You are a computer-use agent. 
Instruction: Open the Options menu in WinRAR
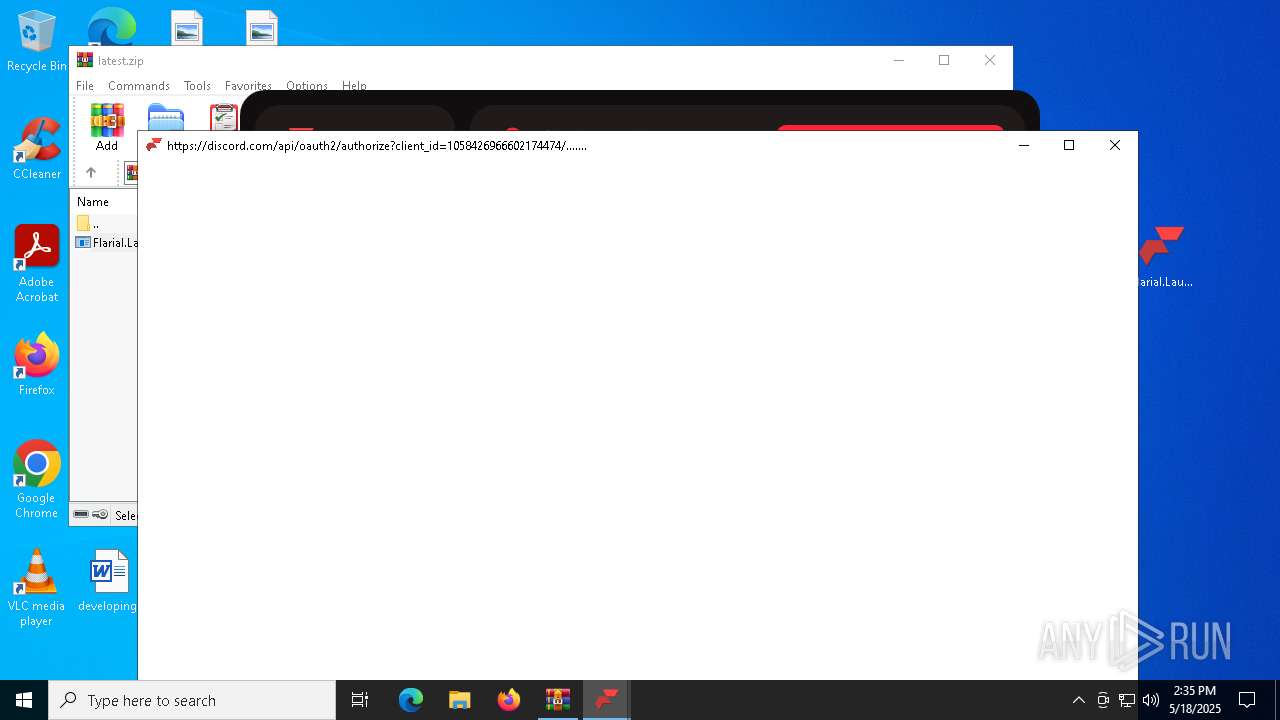coord(307,86)
